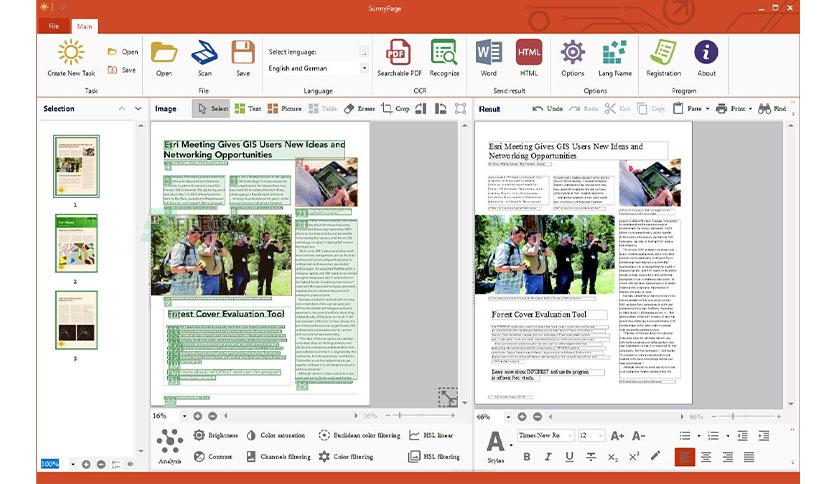The height and width of the screenshot is (484, 836).
Task: Select the Eraser tool in Image toolbar
Action: [x=359, y=109]
